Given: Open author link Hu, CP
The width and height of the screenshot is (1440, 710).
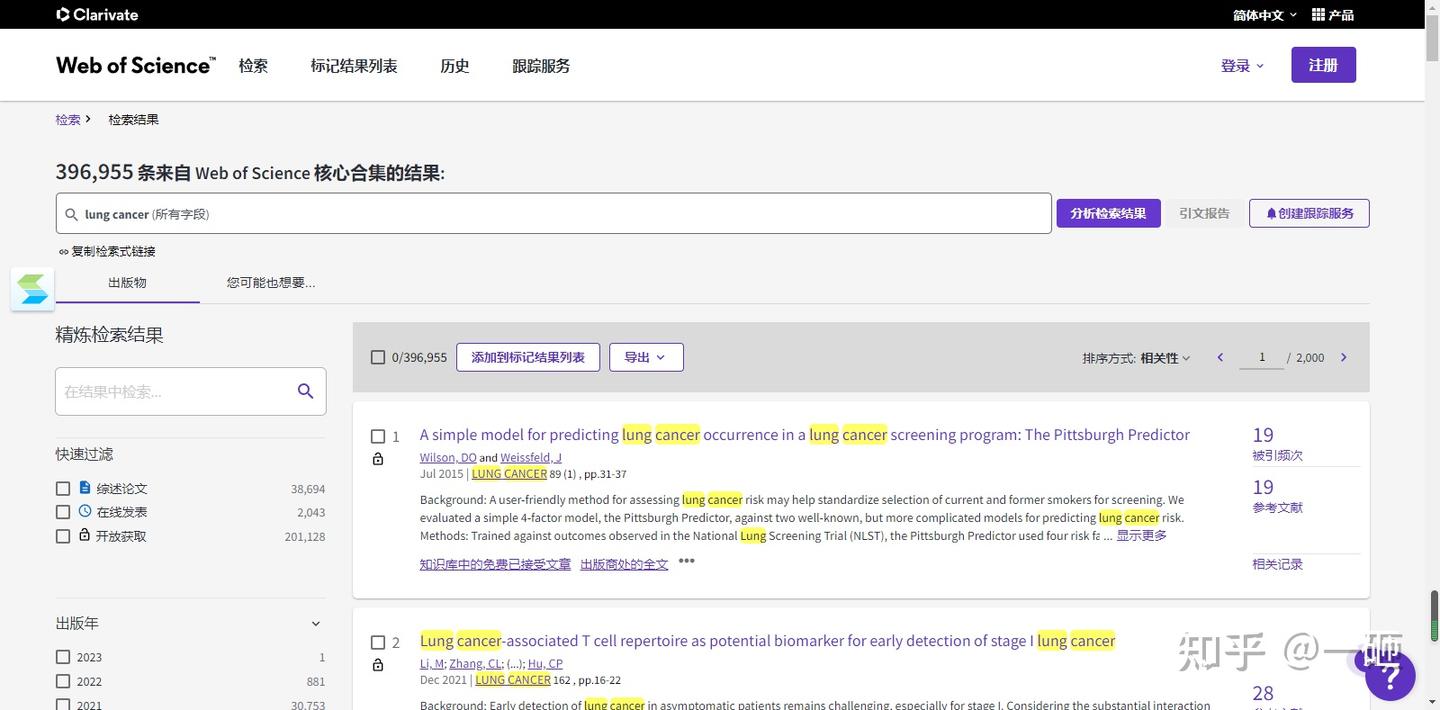Looking at the screenshot, I should pos(545,664).
